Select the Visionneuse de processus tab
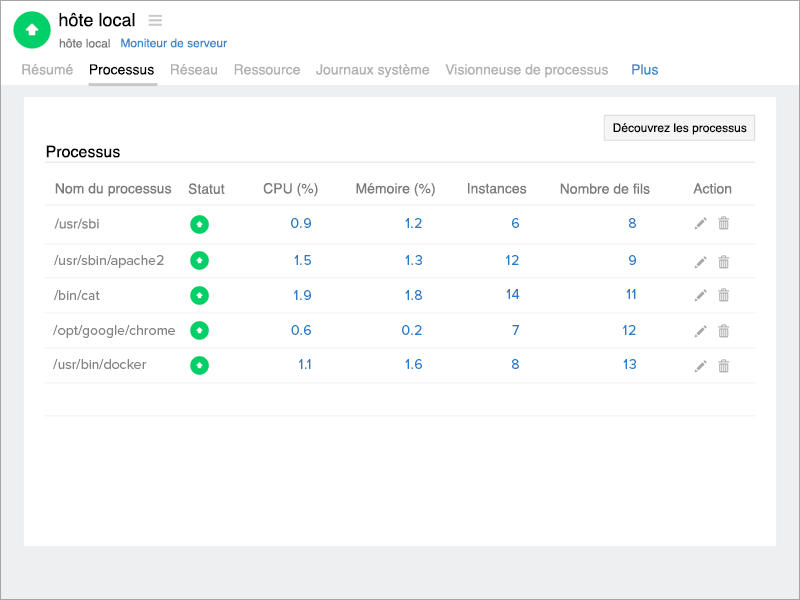The width and height of the screenshot is (800, 600). [x=526, y=70]
